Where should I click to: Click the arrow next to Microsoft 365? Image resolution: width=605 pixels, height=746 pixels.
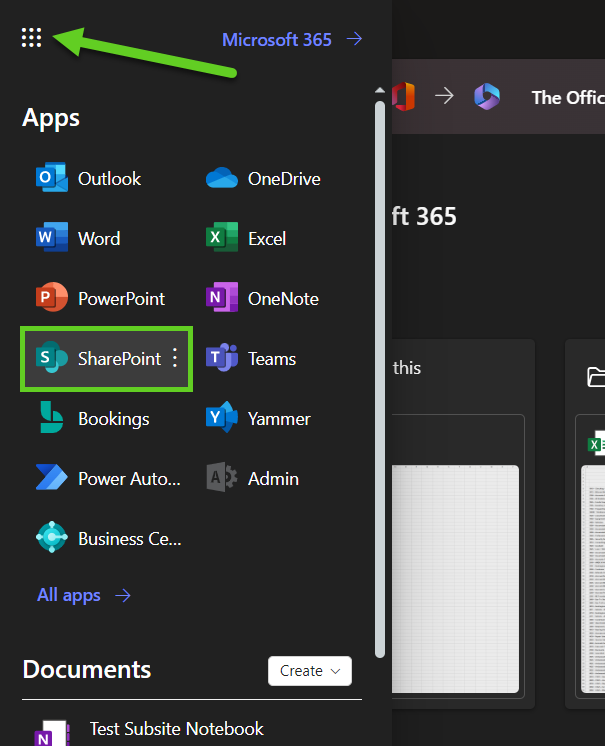(x=354, y=39)
